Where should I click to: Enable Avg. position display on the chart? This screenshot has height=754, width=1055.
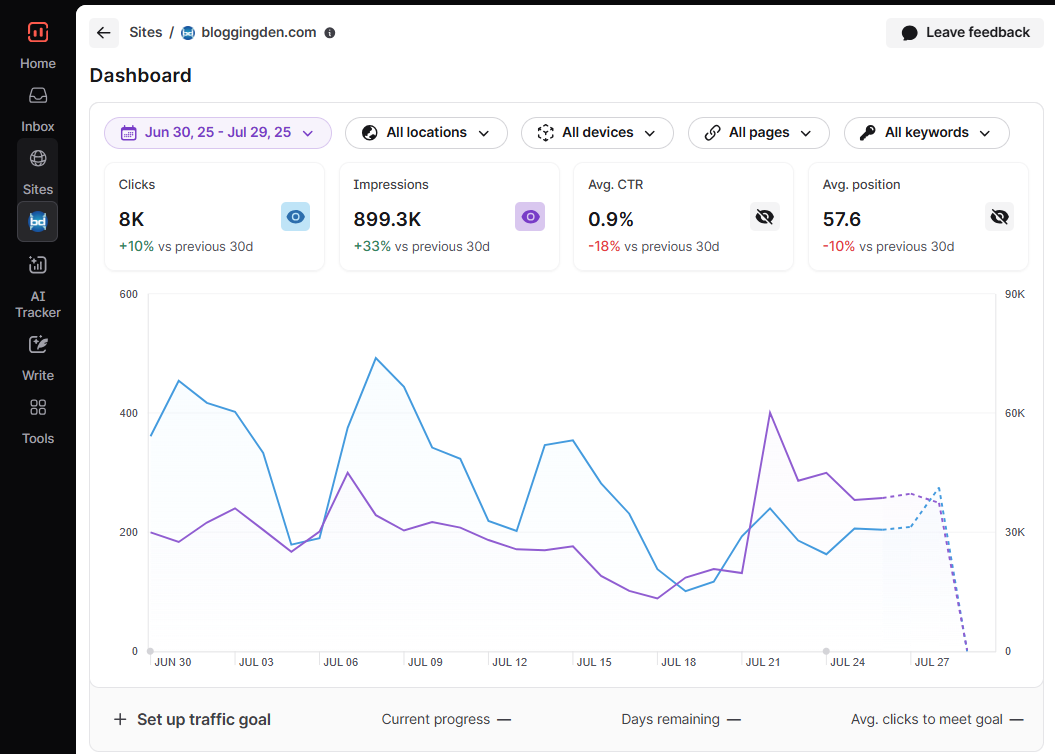pyautogui.click(x=999, y=216)
